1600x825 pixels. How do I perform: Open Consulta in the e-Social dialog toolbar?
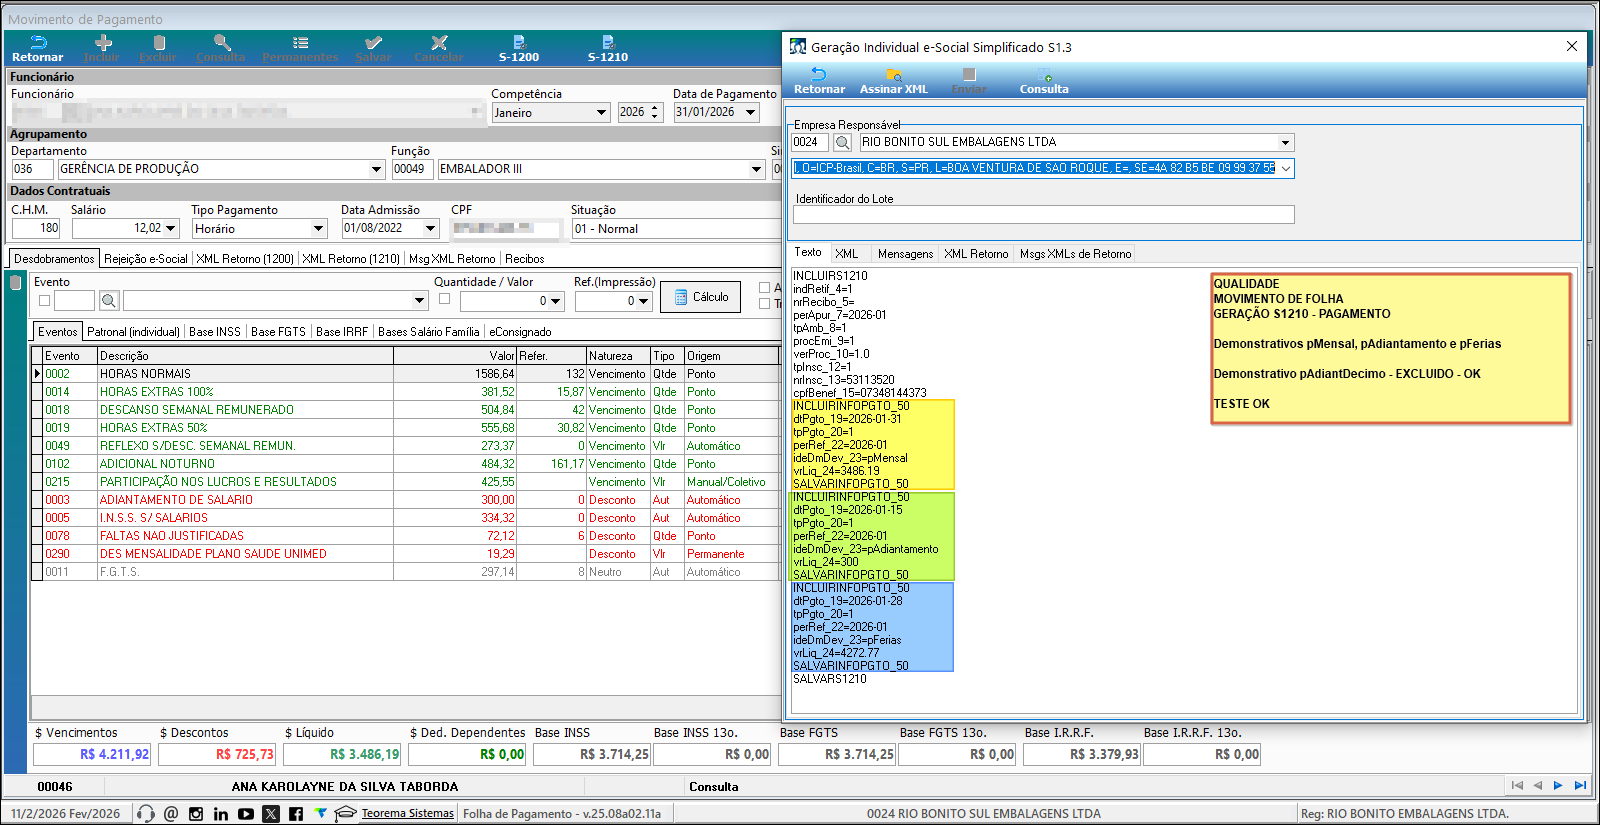tap(1044, 80)
